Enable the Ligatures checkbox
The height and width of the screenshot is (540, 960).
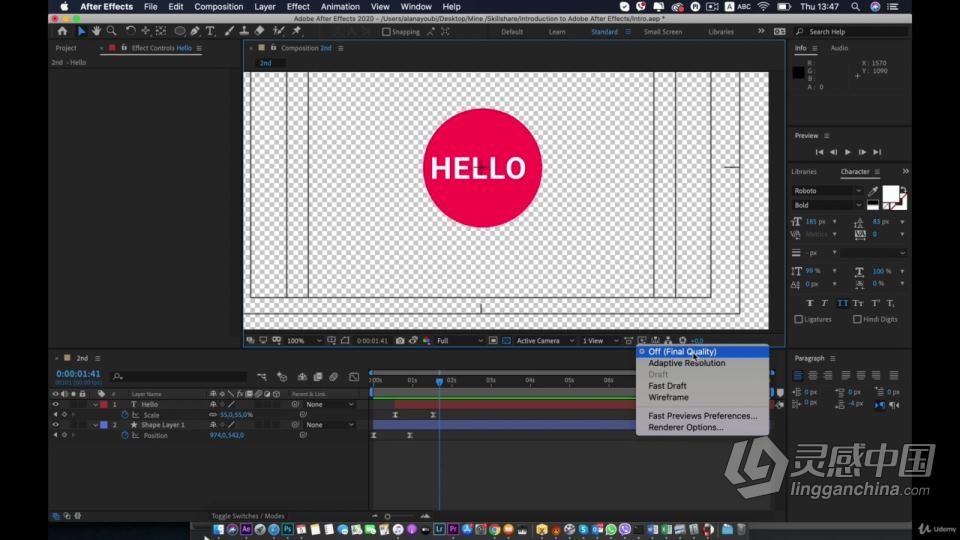click(x=798, y=319)
